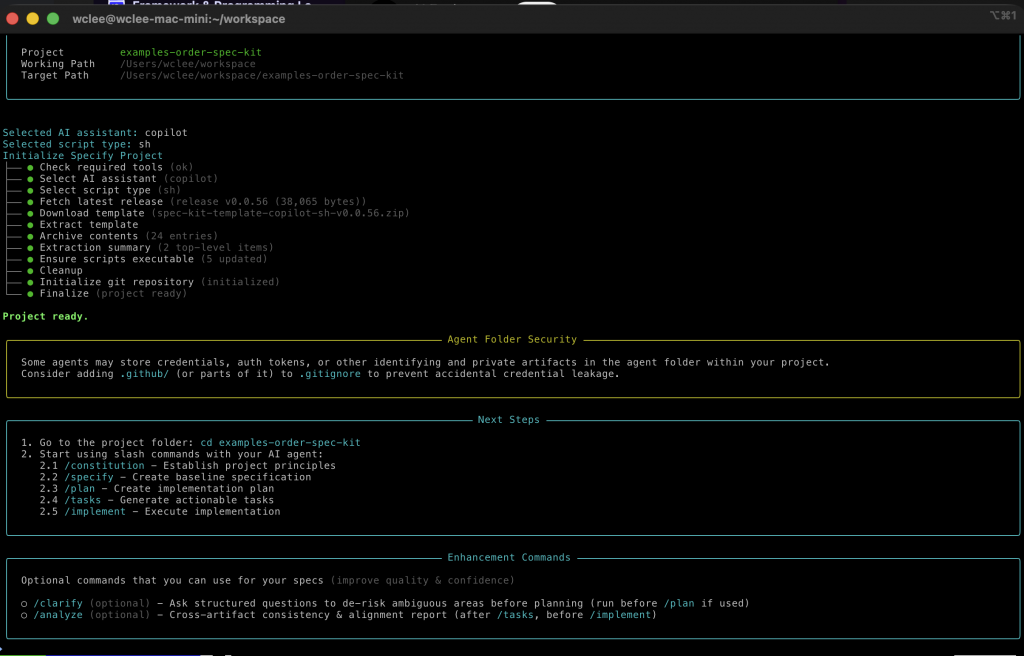This screenshot has width=1024, height=656.
Task: Click the '(improve quality & confidence)' note
Action: click(423, 581)
